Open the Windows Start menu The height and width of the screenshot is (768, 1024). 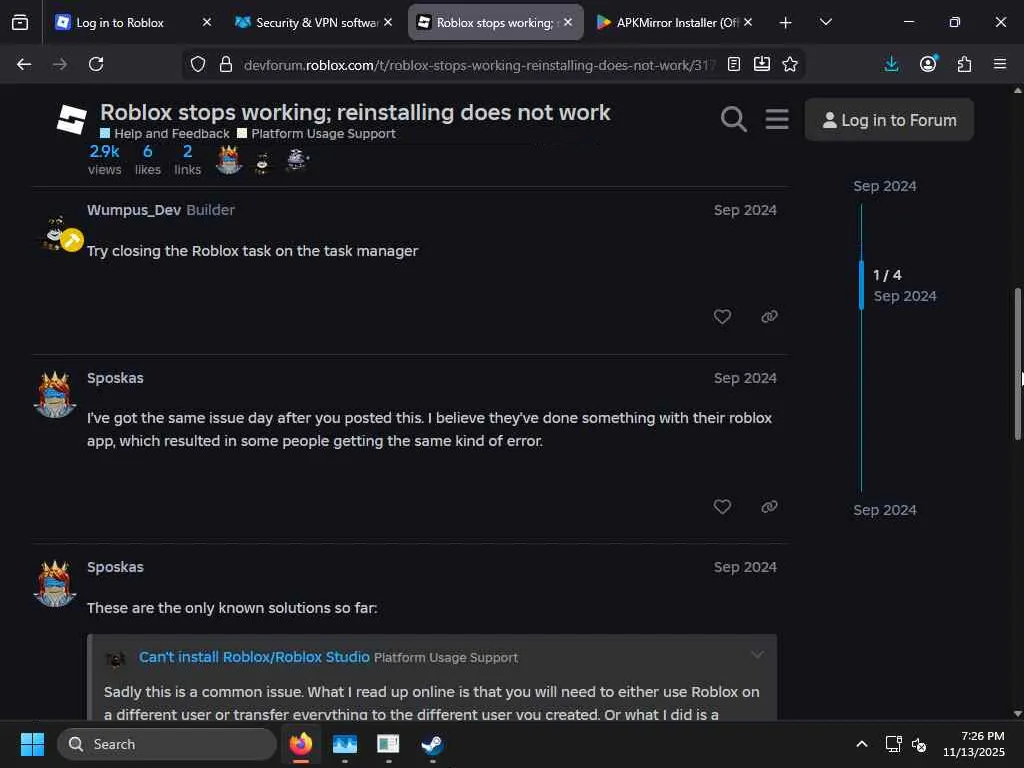point(32,744)
